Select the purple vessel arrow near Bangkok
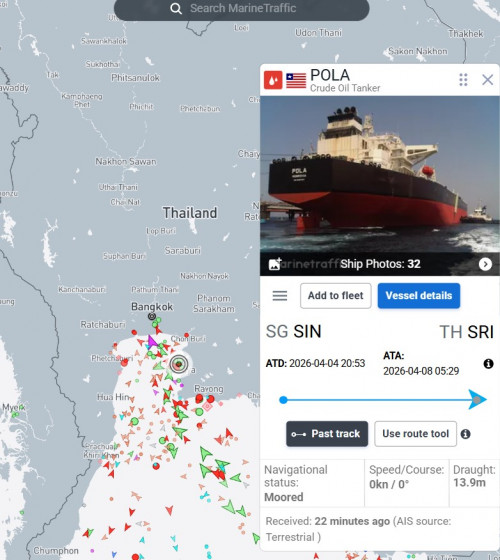 pyautogui.click(x=152, y=342)
